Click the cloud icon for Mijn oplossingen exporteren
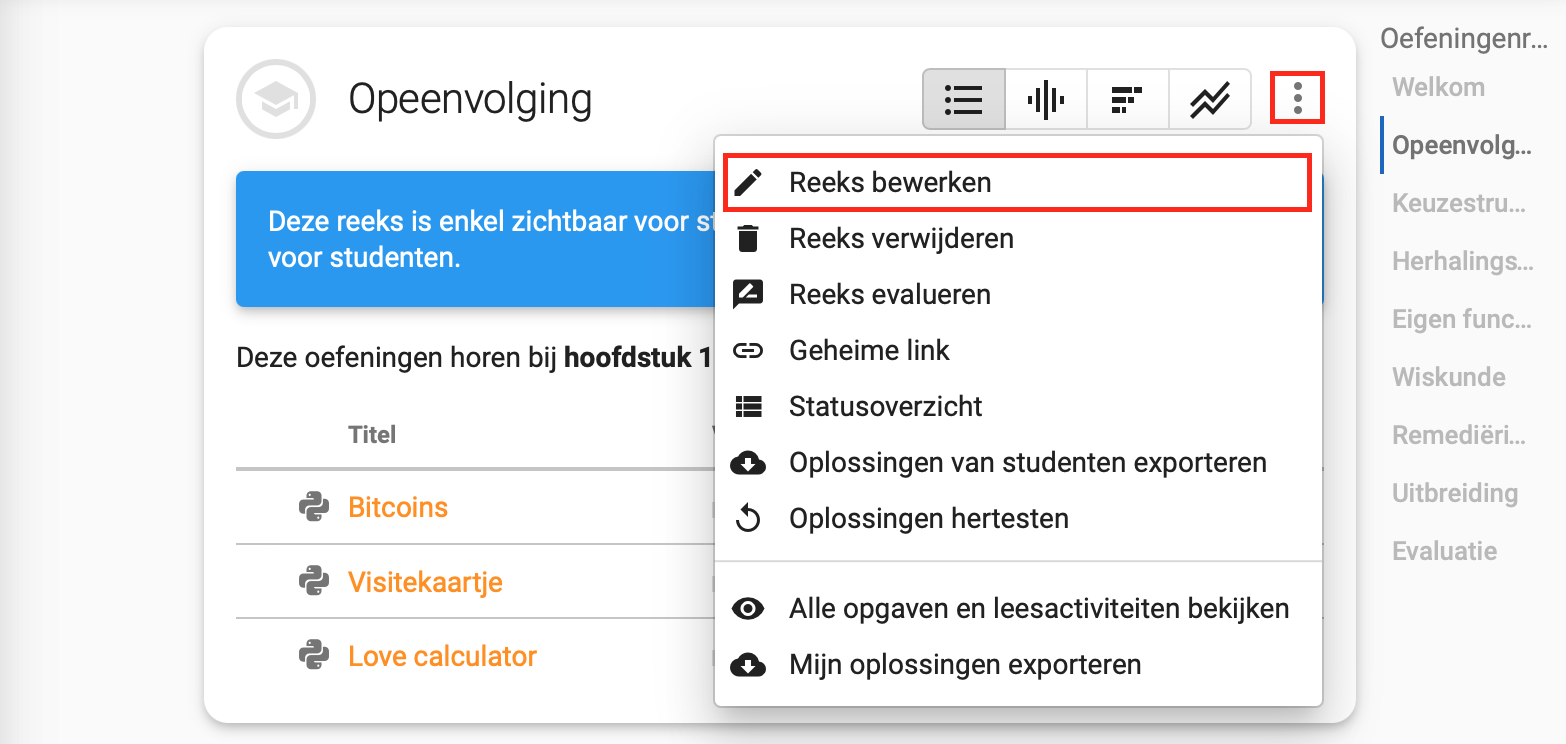This screenshot has width=1566, height=744. [x=748, y=664]
